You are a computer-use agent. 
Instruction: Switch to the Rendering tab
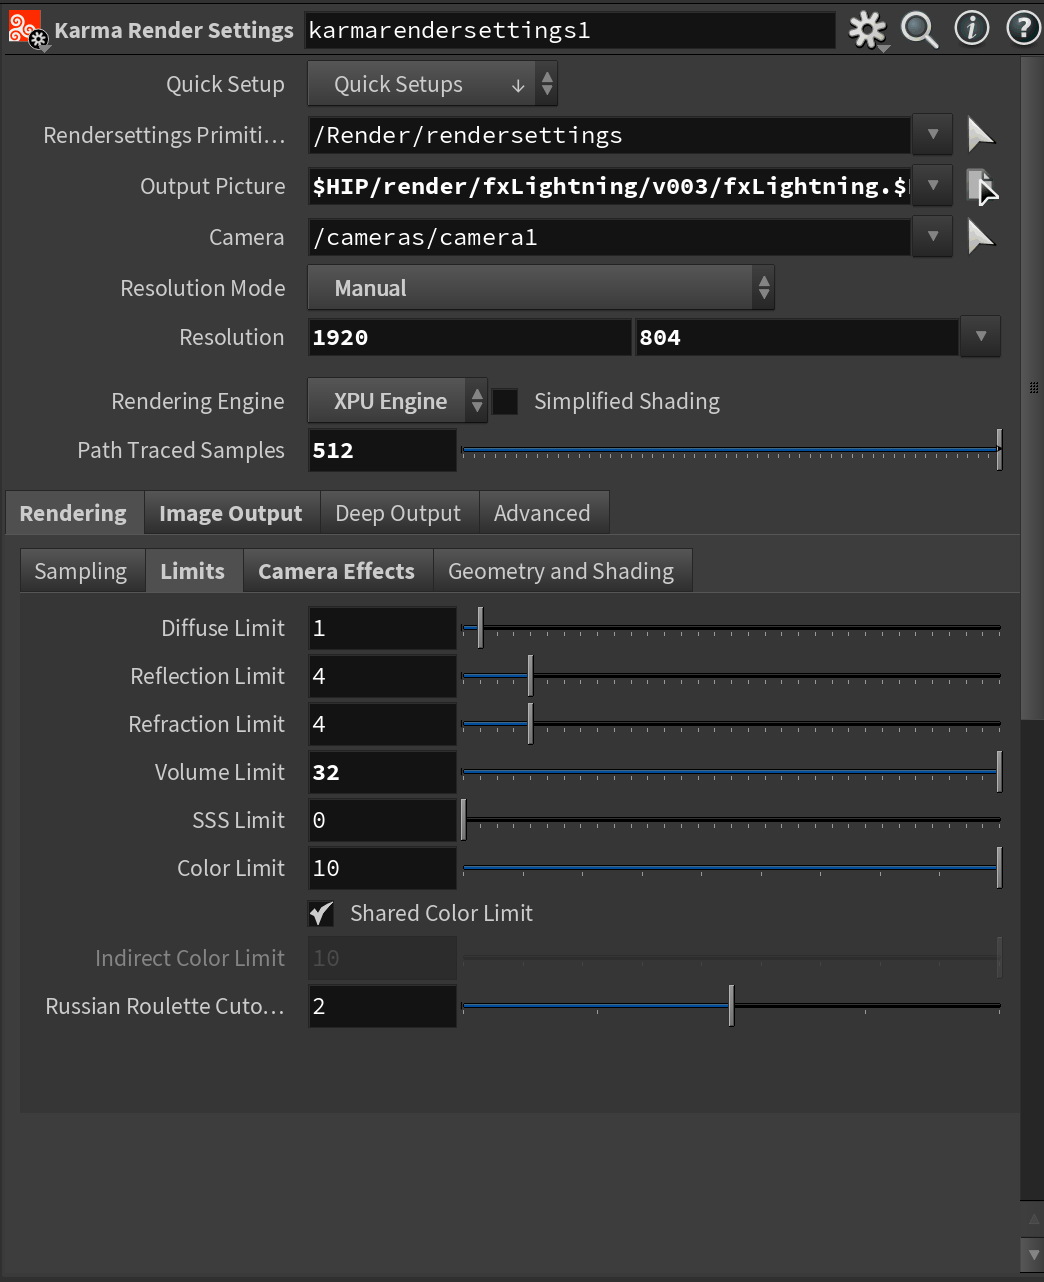[74, 513]
